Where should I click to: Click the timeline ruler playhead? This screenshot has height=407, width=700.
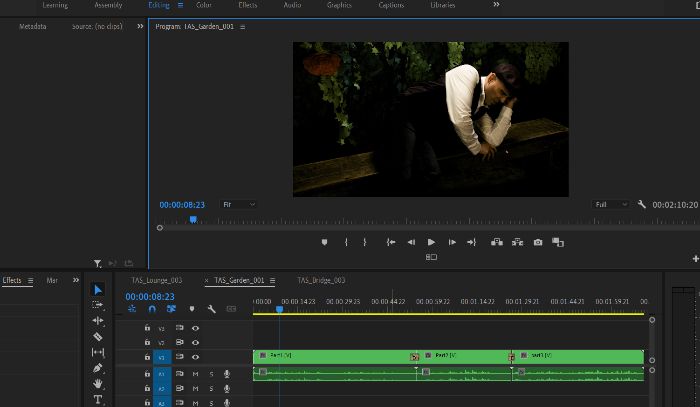tap(279, 309)
